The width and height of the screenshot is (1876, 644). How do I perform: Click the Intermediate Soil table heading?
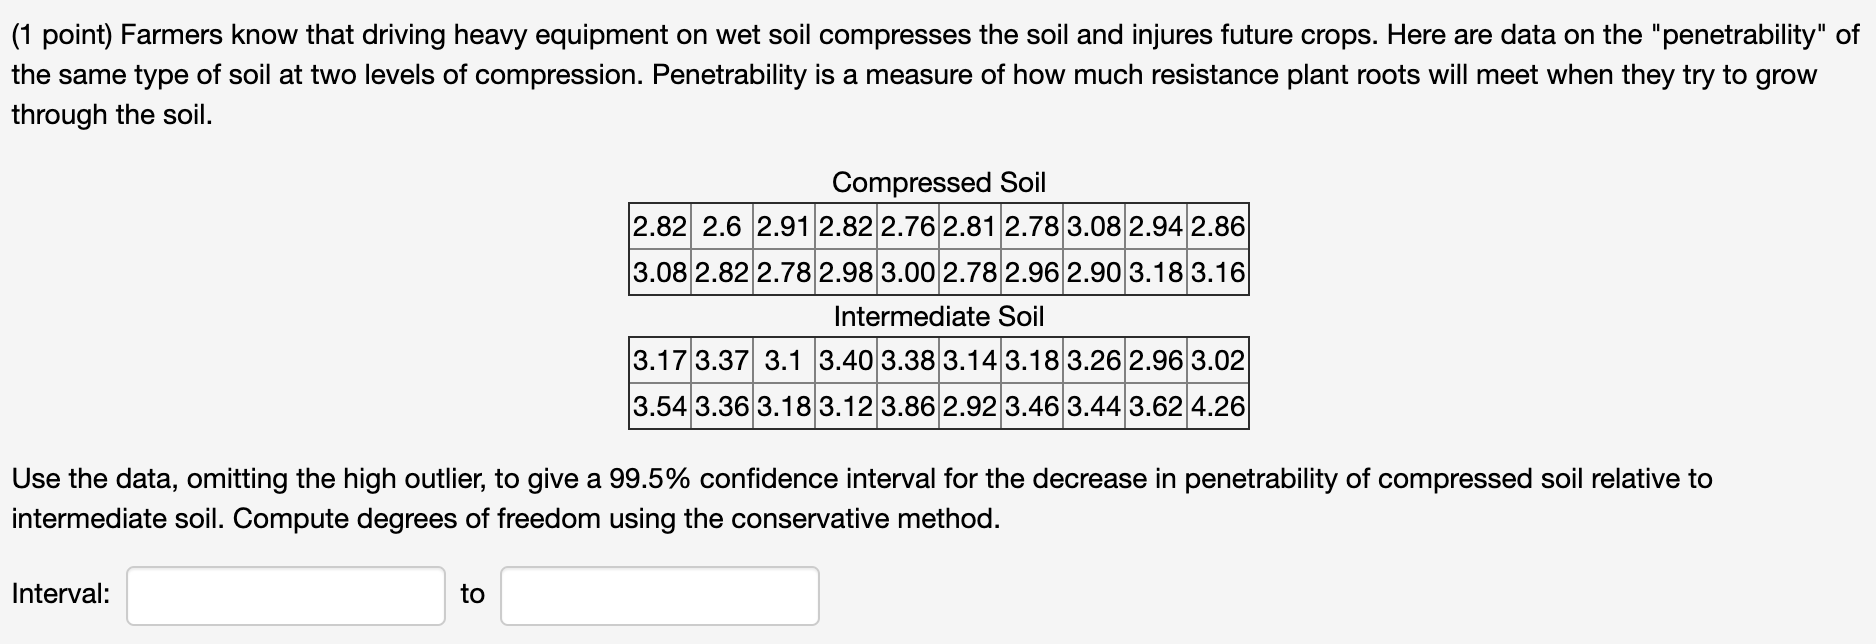pos(938,316)
